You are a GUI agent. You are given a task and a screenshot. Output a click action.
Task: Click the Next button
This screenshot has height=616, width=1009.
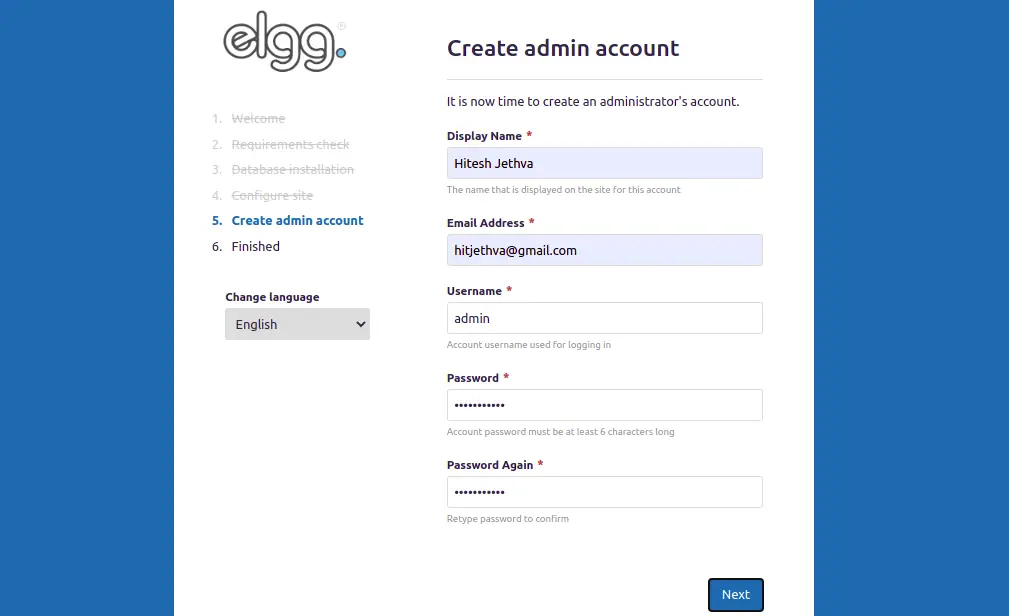pyautogui.click(x=736, y=595)
